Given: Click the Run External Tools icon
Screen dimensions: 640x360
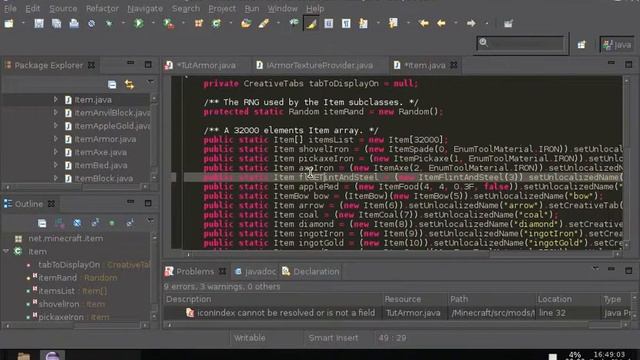Looking at the screenshot, I should [169, 24].
